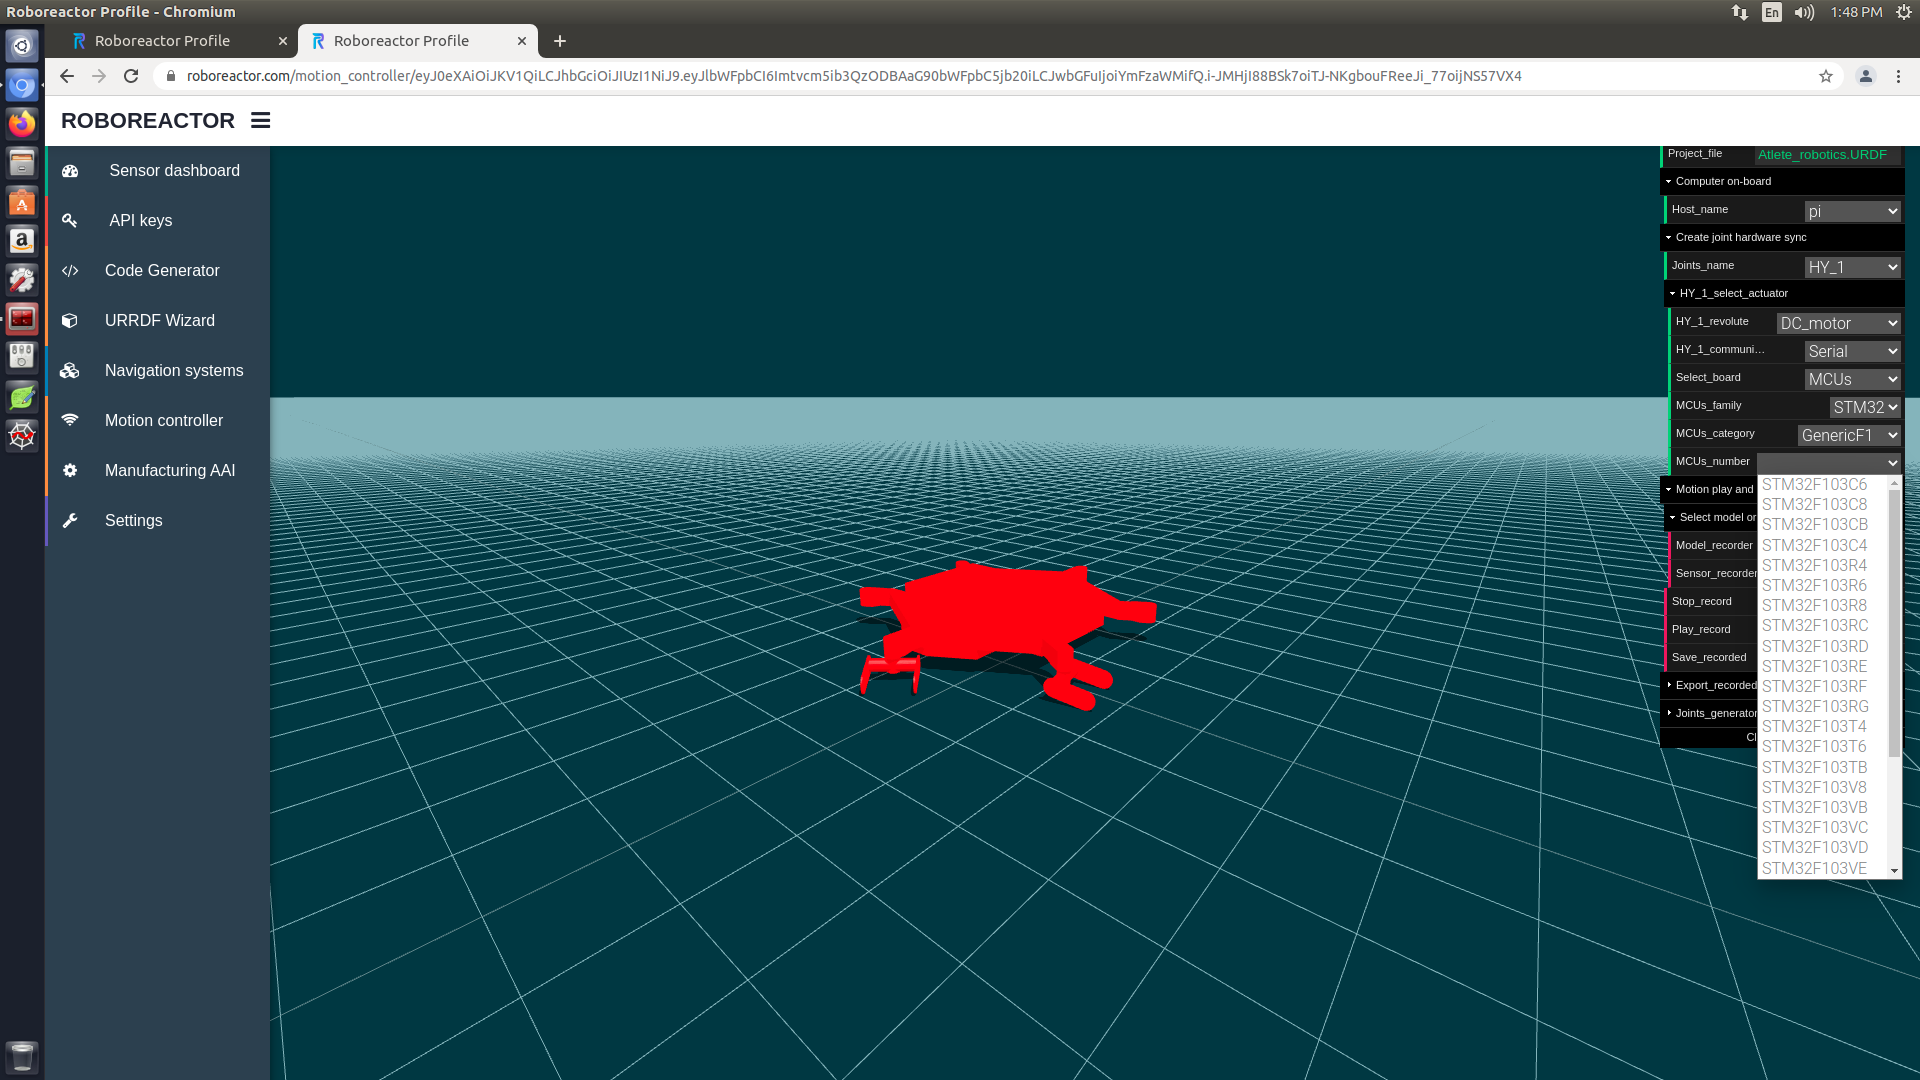Viewport: 1920px width, 1080px height.
Task: Open the hamburger menu beside ROBOREACTOR
Action: [261, 120]
